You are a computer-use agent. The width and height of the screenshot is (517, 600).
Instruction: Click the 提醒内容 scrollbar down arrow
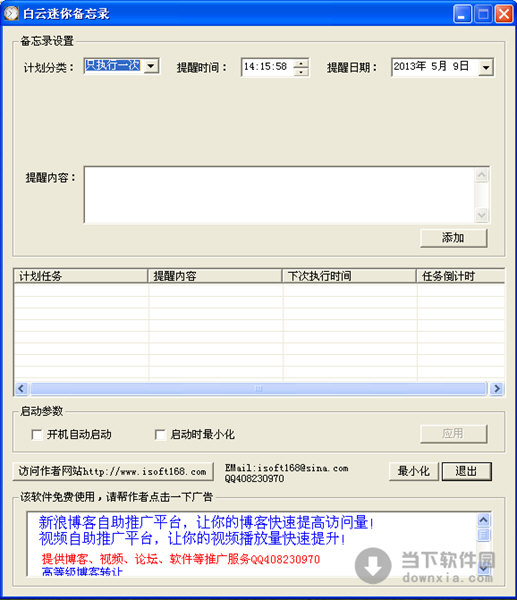(x=482, y=215)
